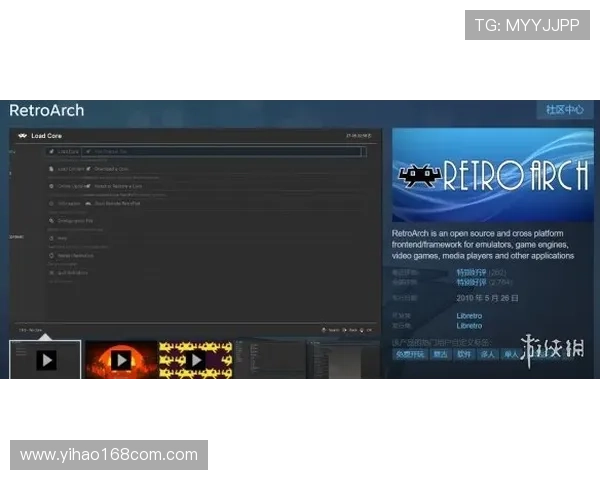Select the 复古 tag
The image size is (600, 480).
[x=440, y=354]
